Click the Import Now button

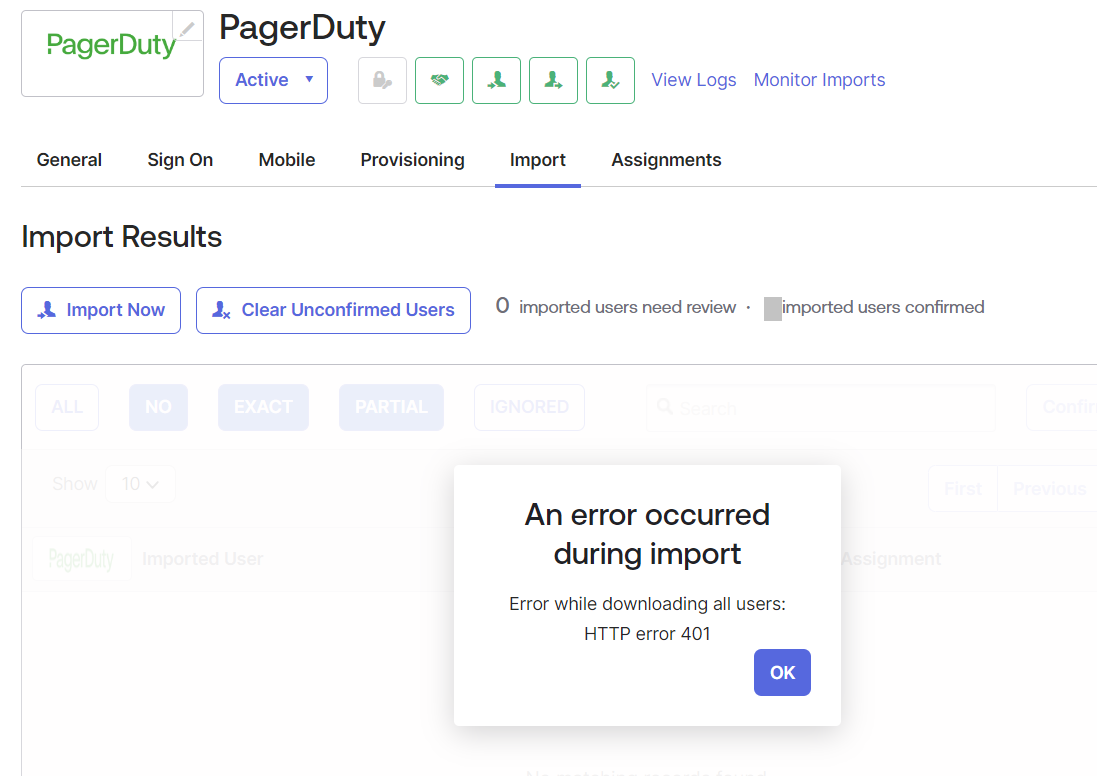pyautogui.click(x=101, y=310)
